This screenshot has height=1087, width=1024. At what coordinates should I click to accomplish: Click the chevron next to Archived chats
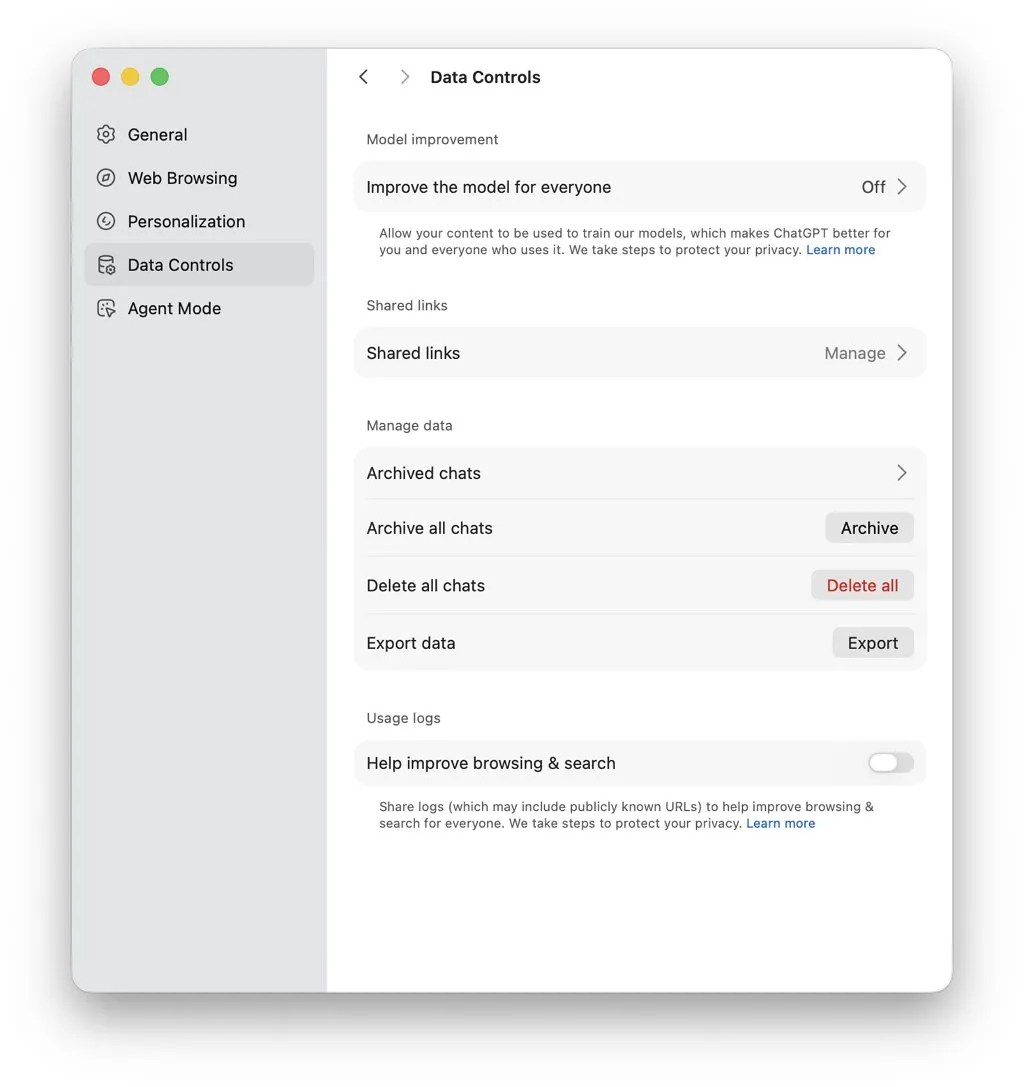click(901, 472)
